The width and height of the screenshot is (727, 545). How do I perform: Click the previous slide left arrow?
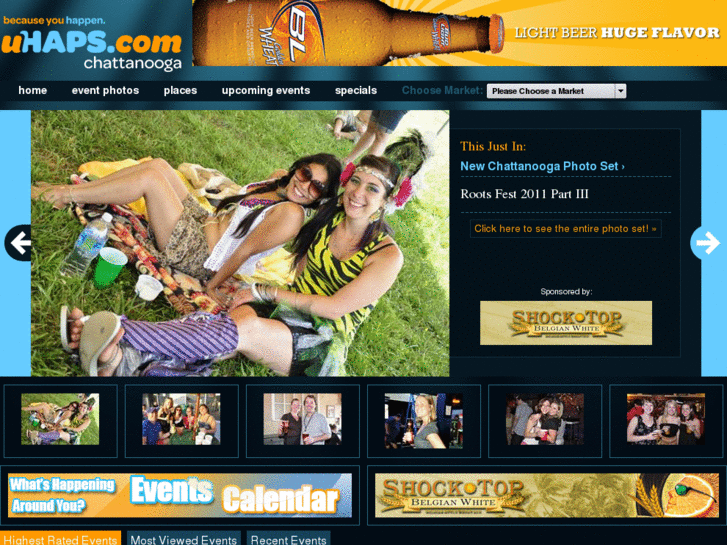[x=18, y=243]
